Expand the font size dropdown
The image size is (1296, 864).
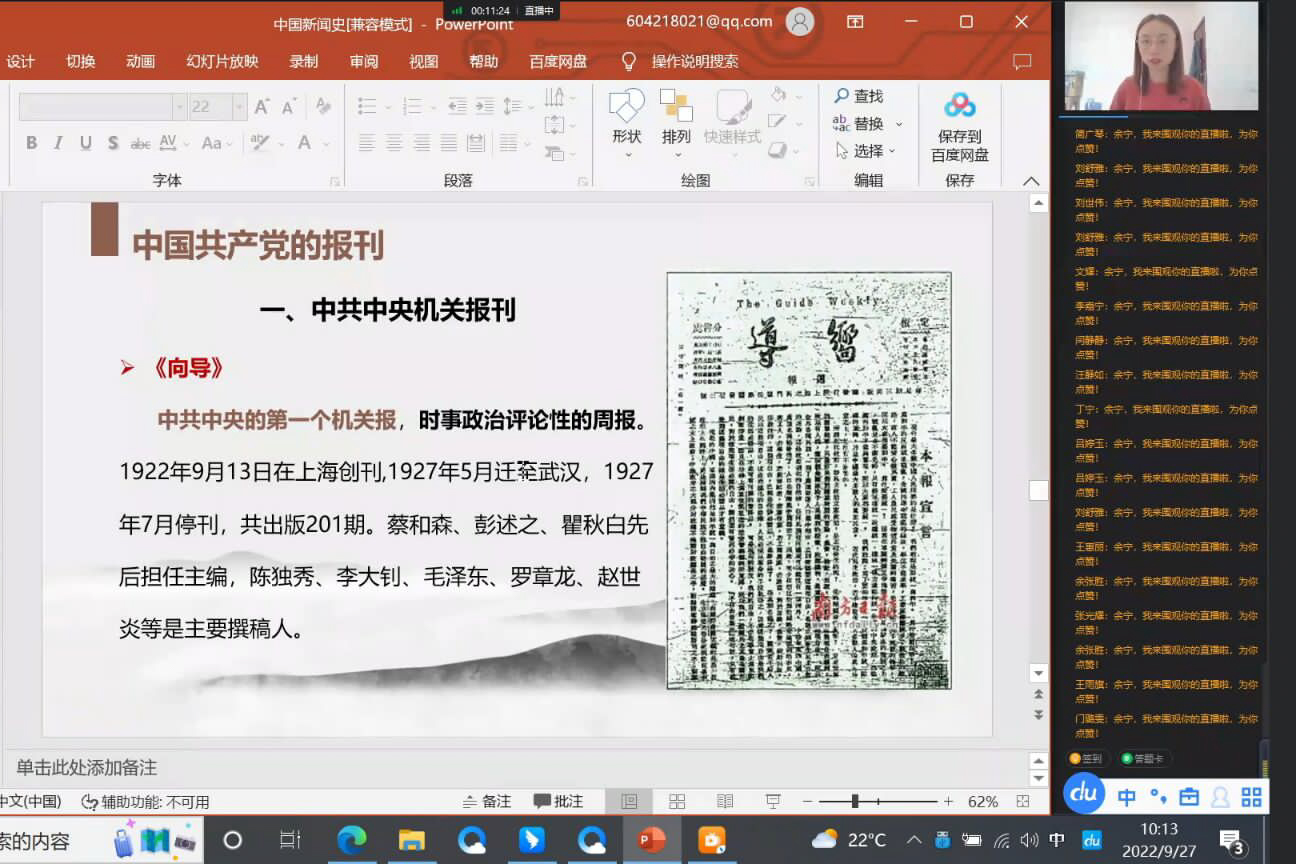pos(239,107)
